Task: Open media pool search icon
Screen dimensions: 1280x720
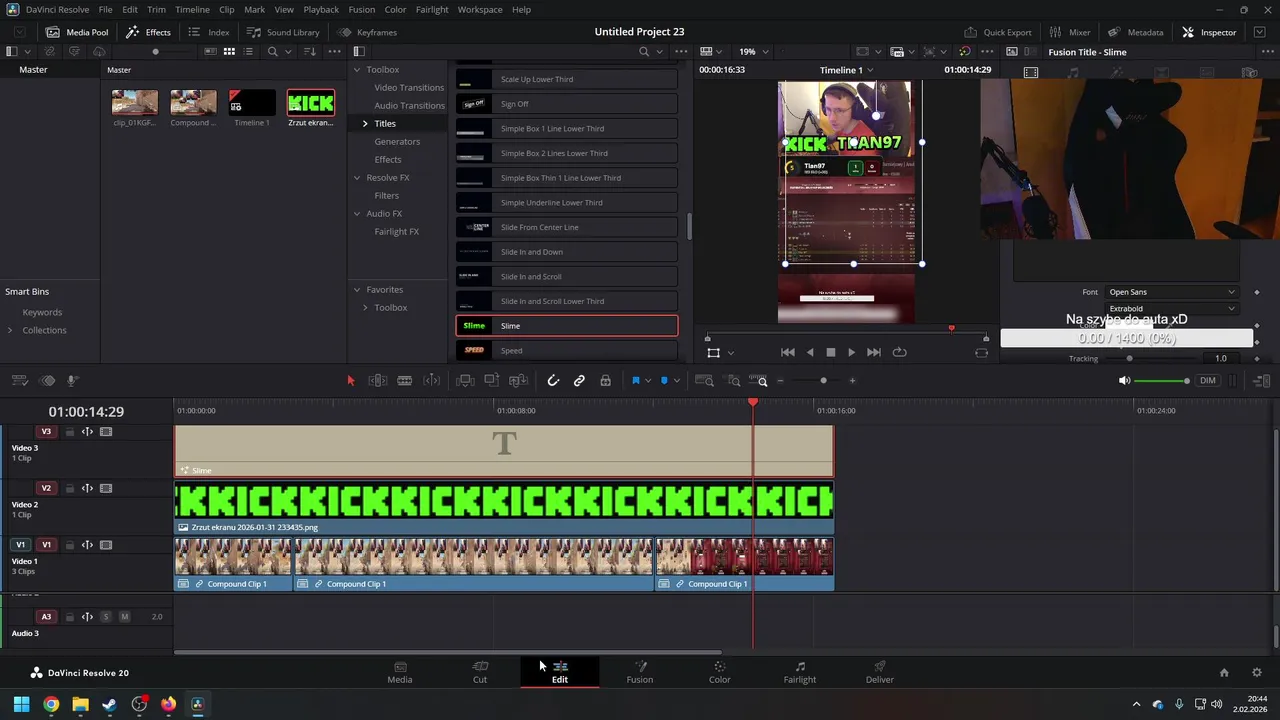Action: point(272,51)
